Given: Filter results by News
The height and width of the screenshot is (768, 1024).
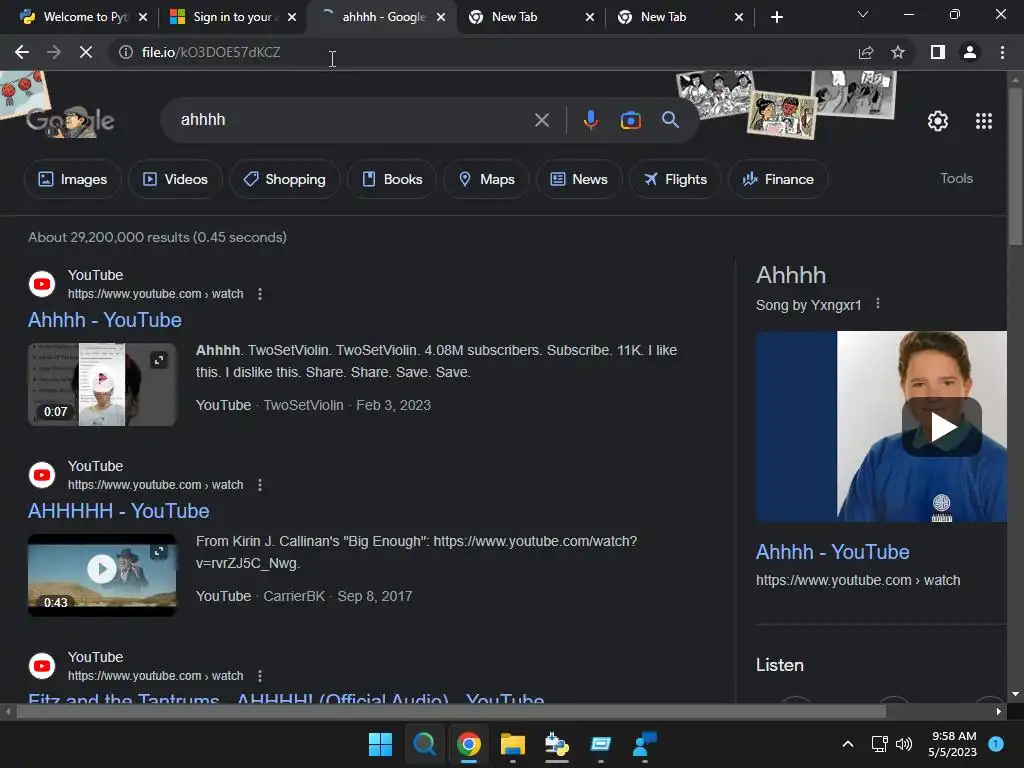Looking at the screenshot, I should (x=579, y=179).
